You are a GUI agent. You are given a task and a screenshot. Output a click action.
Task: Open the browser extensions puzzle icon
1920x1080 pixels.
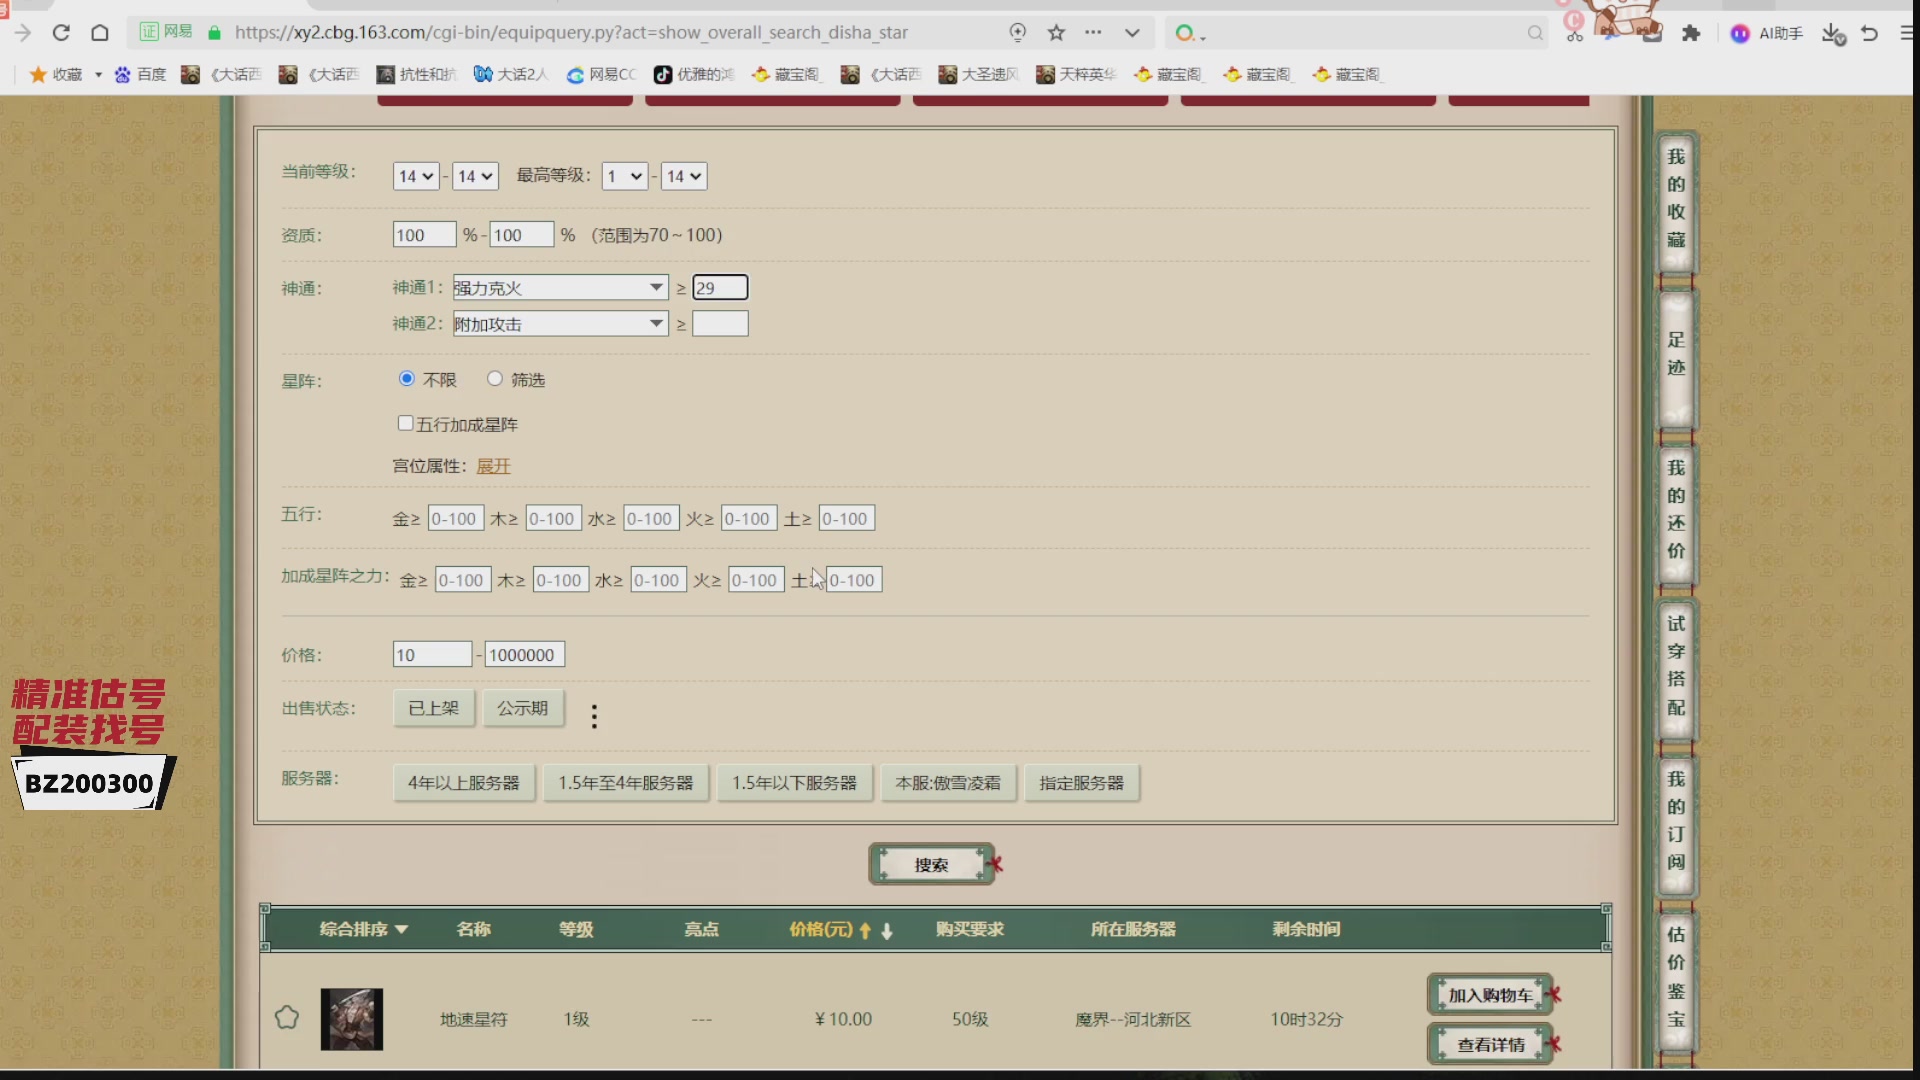[x=1691, y=33]
